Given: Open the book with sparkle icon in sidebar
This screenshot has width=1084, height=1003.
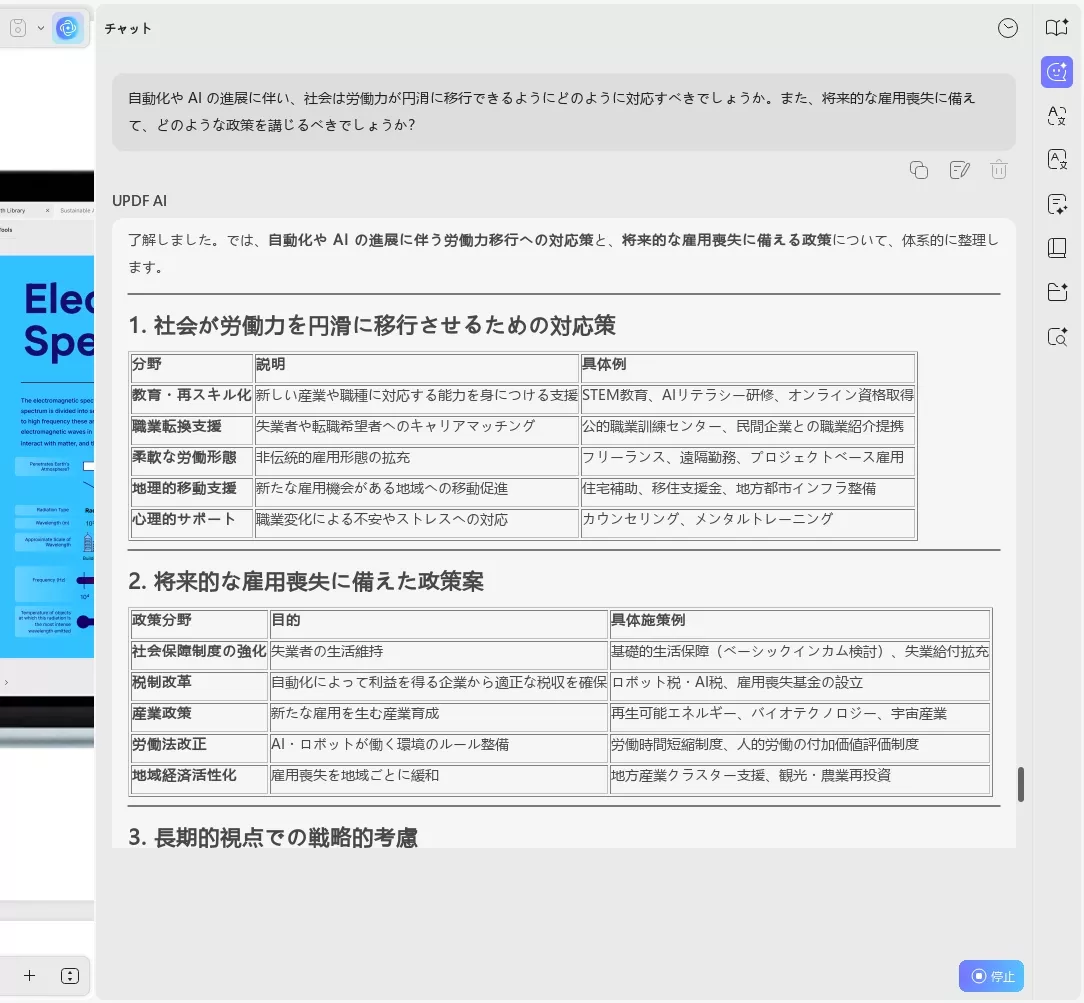Looking at the screenshot, I should click(x=1057, y=28).
